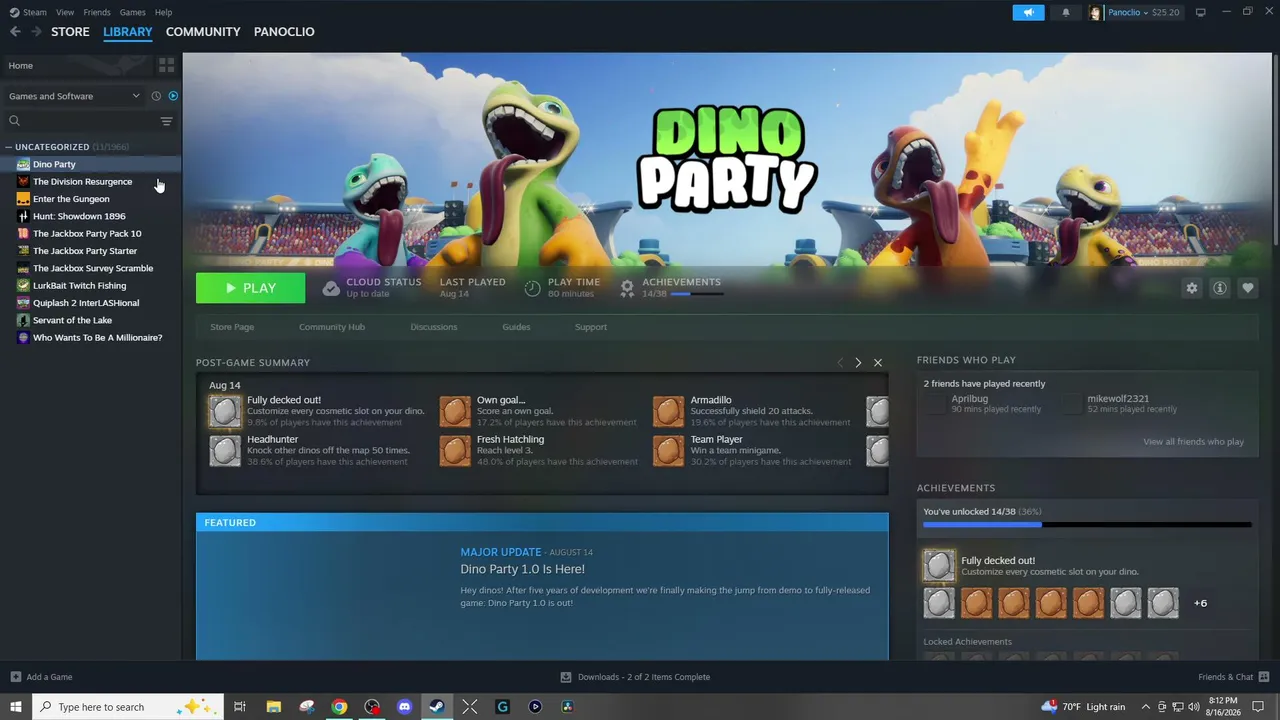This screenshot has height=720, width=1280.
Task: Open the announcements megaphone button
Action: [x=1028, y=12]
